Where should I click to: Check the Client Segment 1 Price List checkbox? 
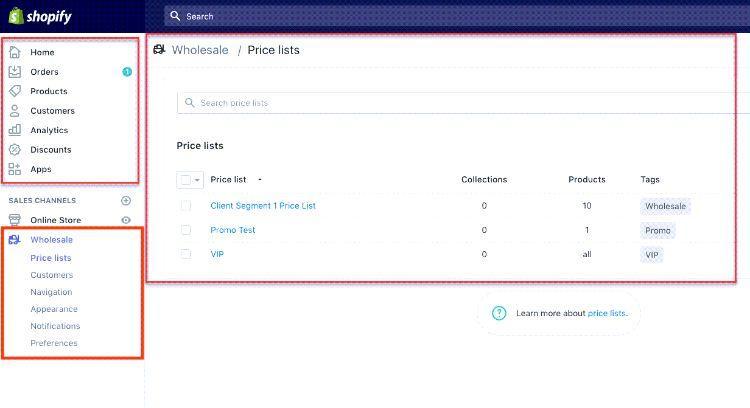(186, 206)
